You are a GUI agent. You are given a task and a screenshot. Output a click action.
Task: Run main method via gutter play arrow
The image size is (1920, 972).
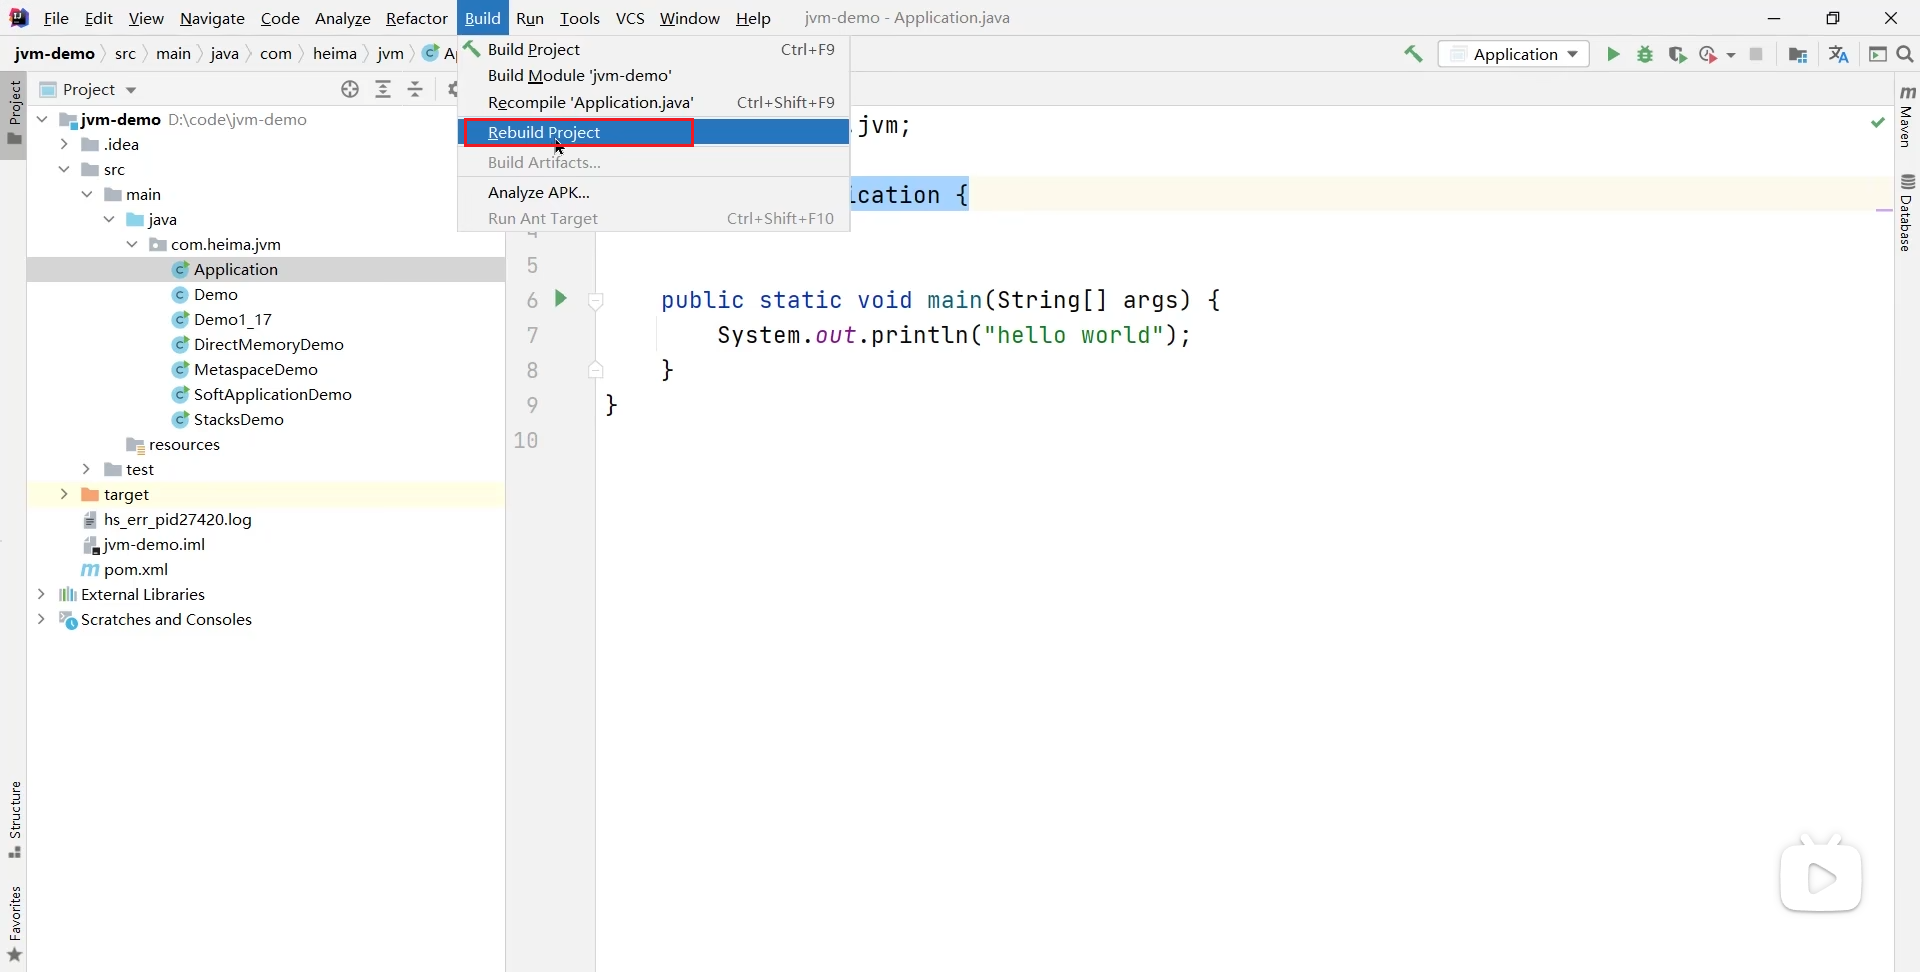561,299
